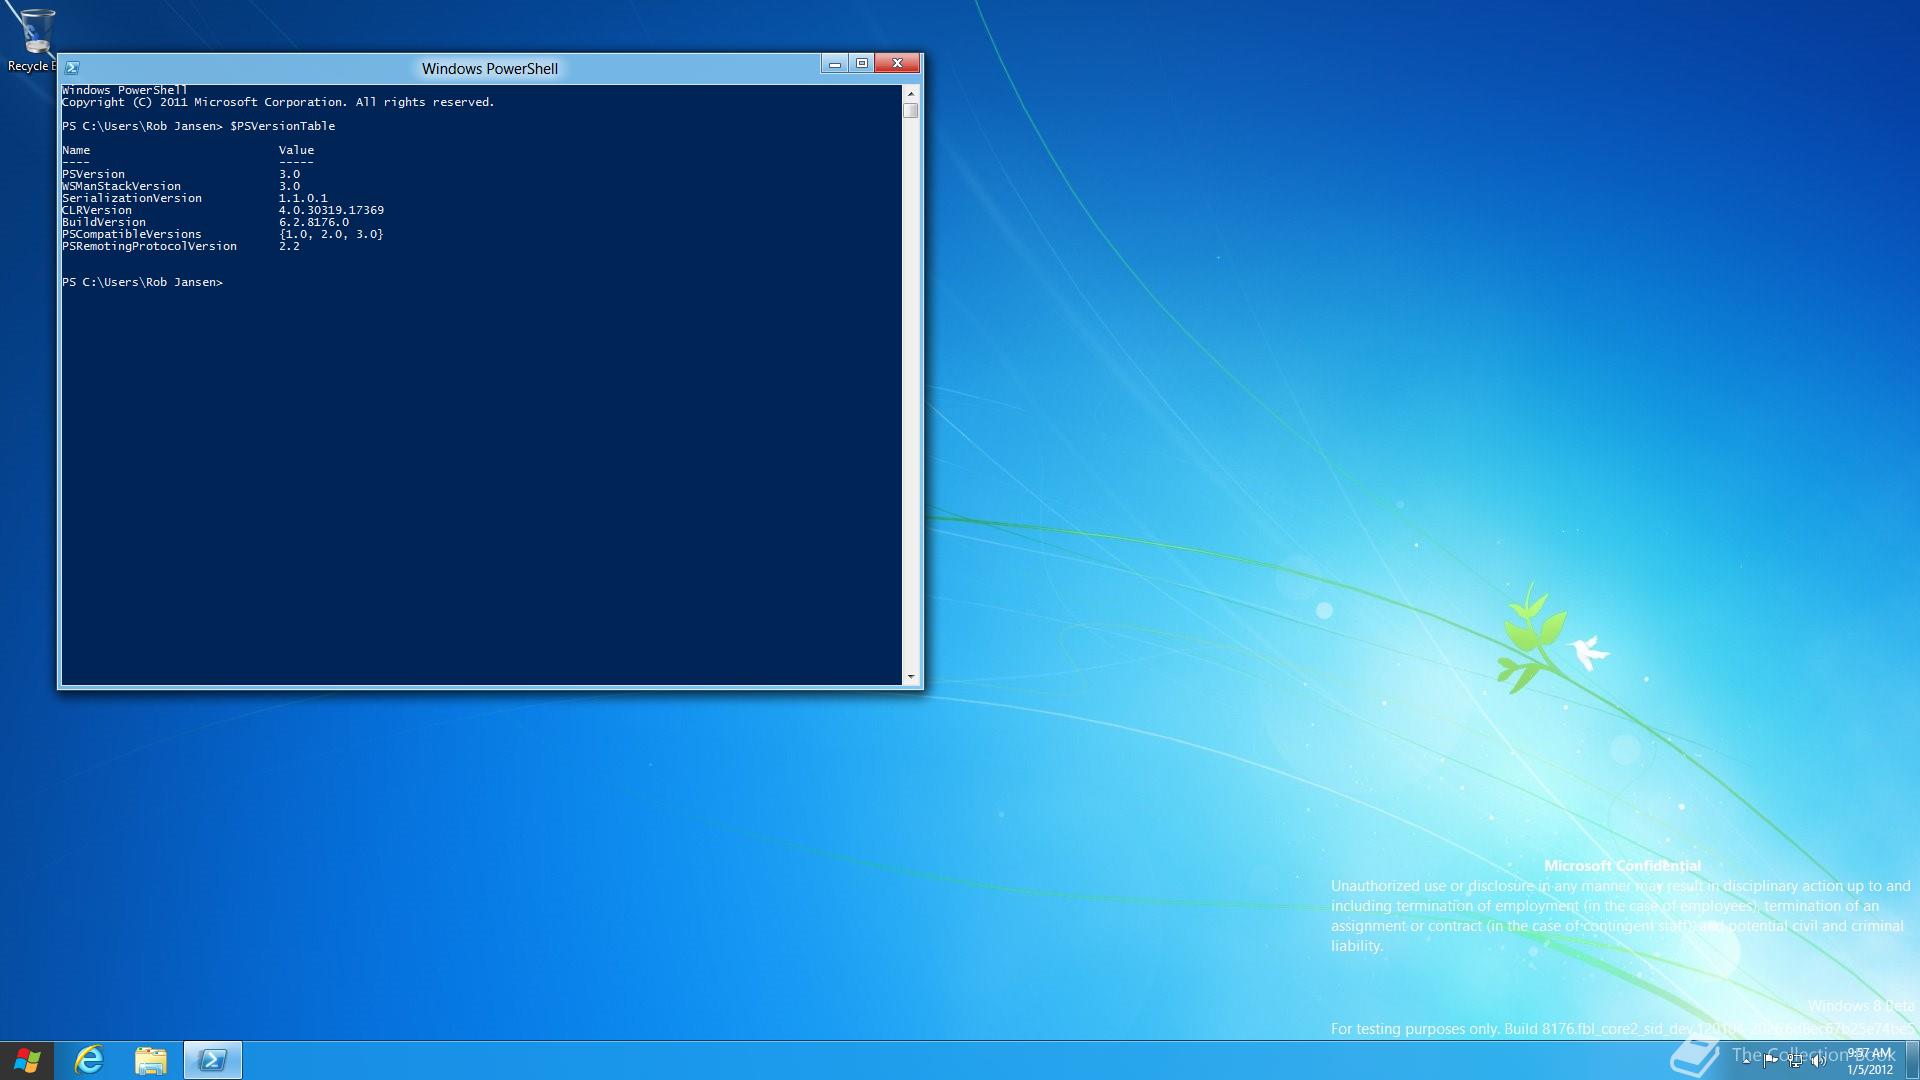1920x1080 pixels.
Task: Click the "$PSVersionTable" command text
Action: click(283, 126)
